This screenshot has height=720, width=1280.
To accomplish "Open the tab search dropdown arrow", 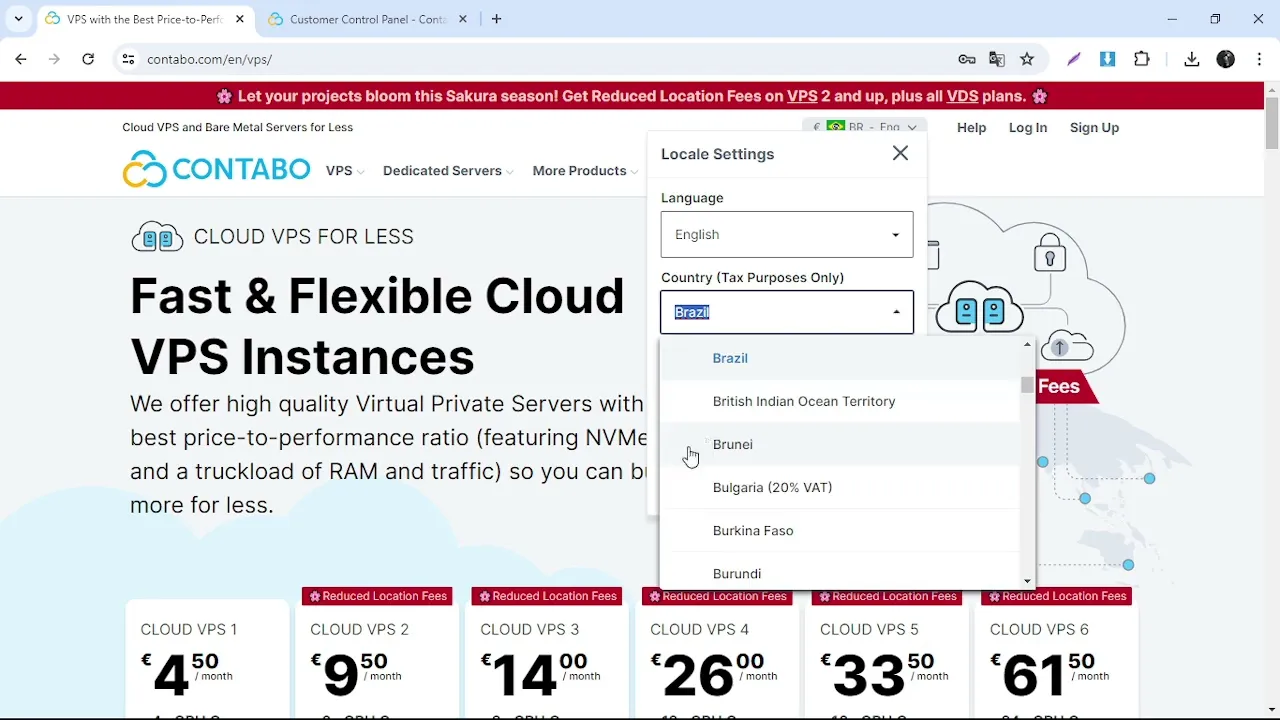I will [x=18, y=19].
